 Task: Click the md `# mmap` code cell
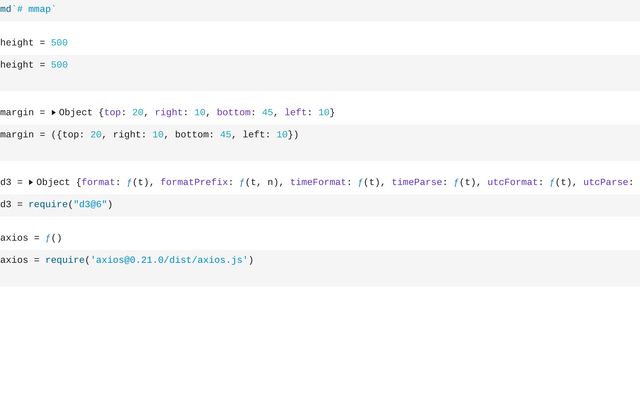pyautogui.click(x=29, y=8)
